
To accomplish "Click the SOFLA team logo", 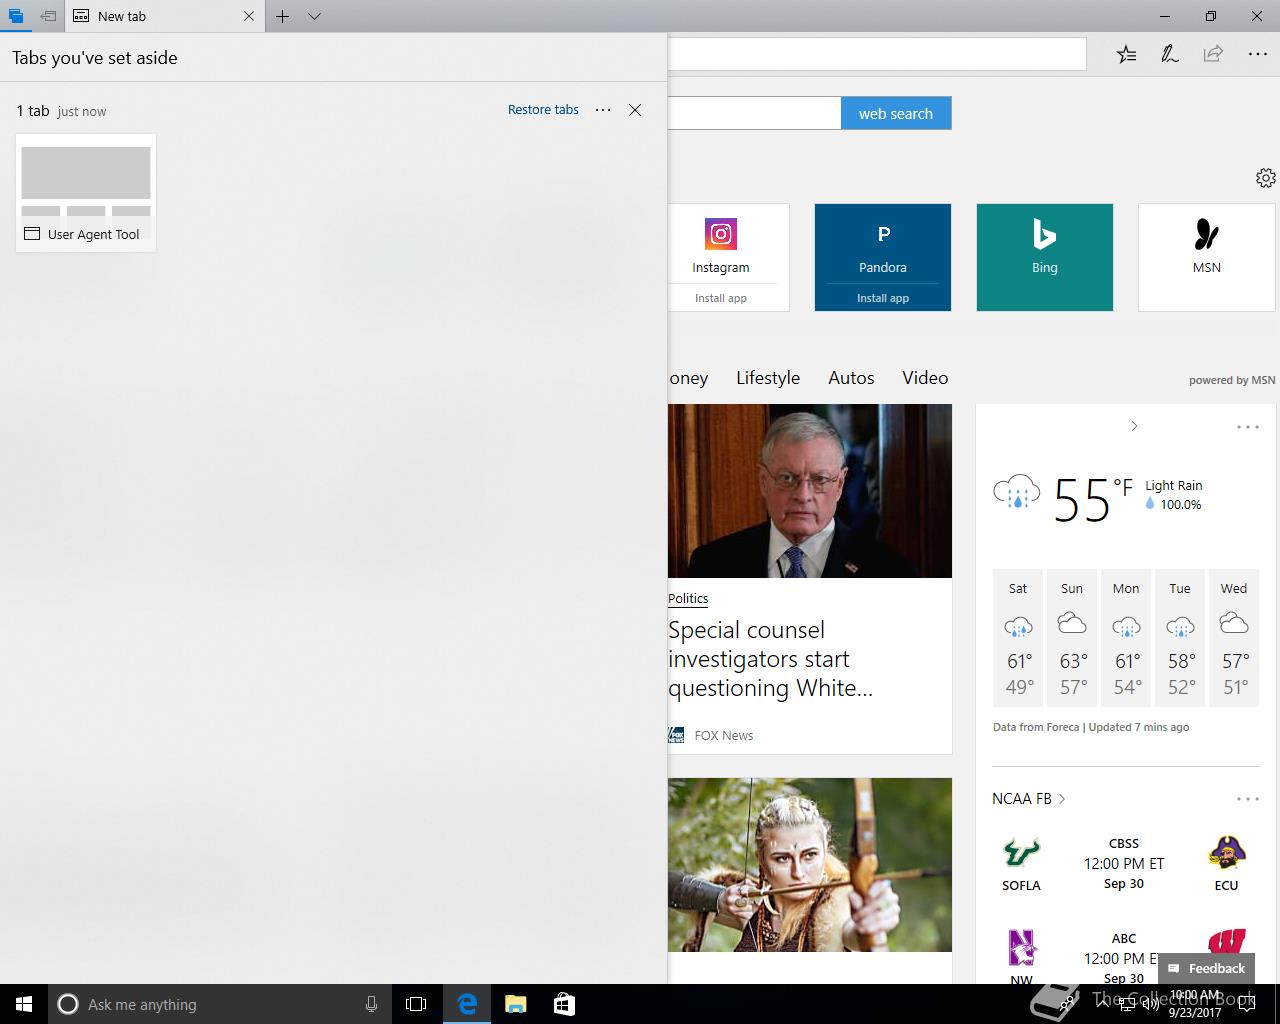I will [1021, 853].
